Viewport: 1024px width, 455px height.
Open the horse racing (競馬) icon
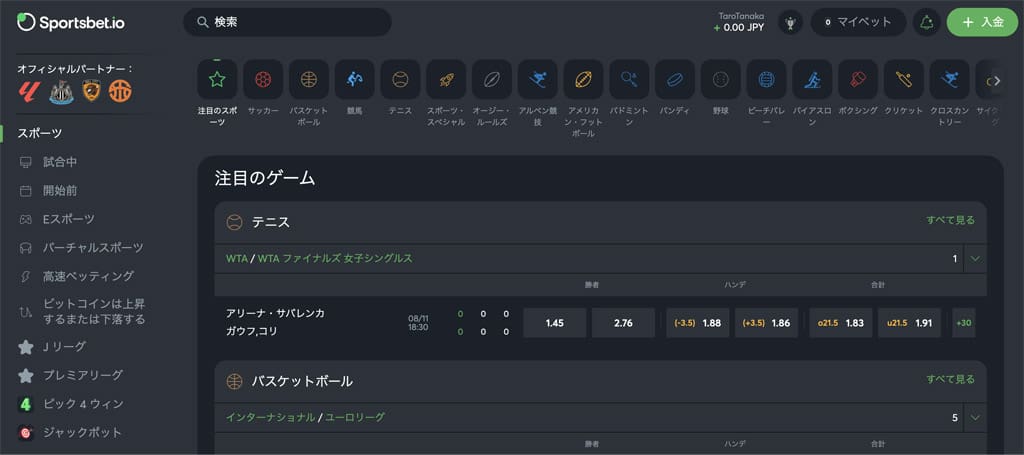[355, 80]
